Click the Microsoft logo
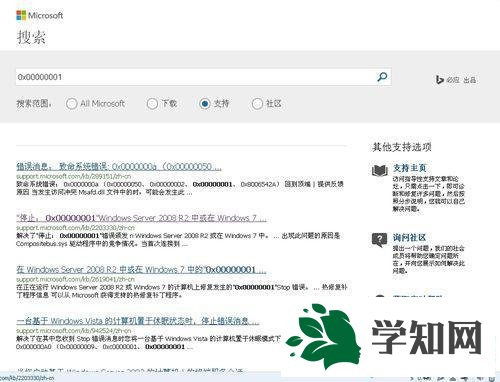500x382 pixels. point(39,15)
